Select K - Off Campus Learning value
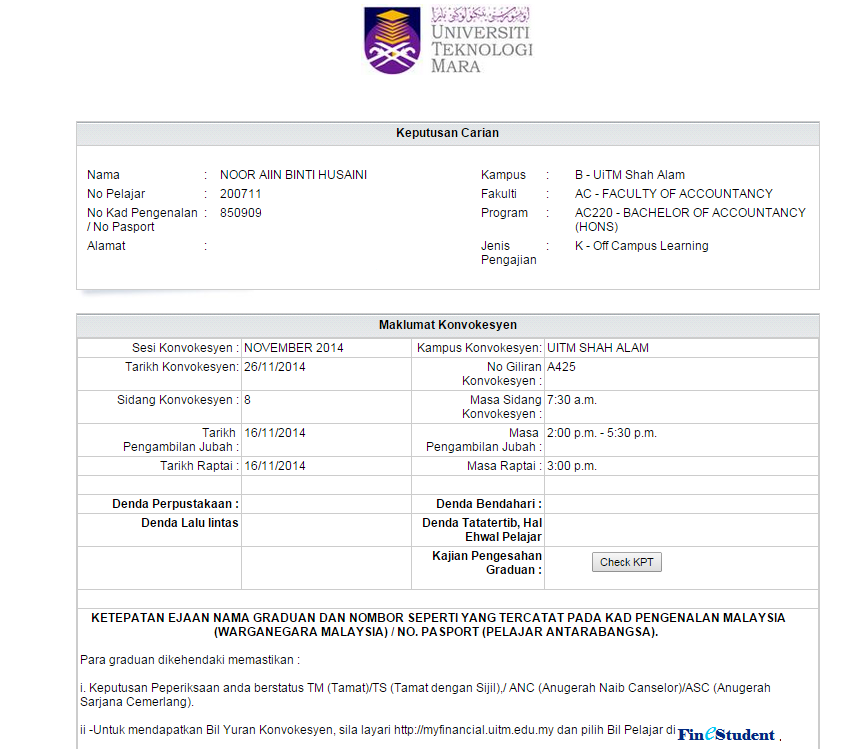This screenshot has height=749, width=858. coord(641,246)
